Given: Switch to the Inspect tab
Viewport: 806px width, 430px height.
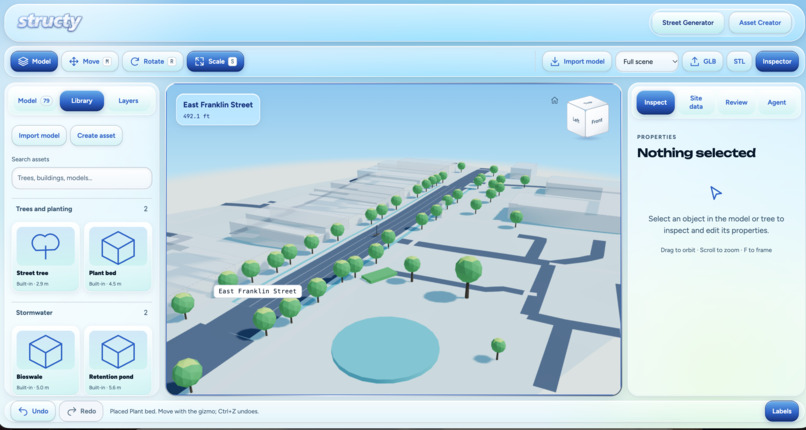Looking at the screenshot, I should pyautogui.click(x=655, y=102).
